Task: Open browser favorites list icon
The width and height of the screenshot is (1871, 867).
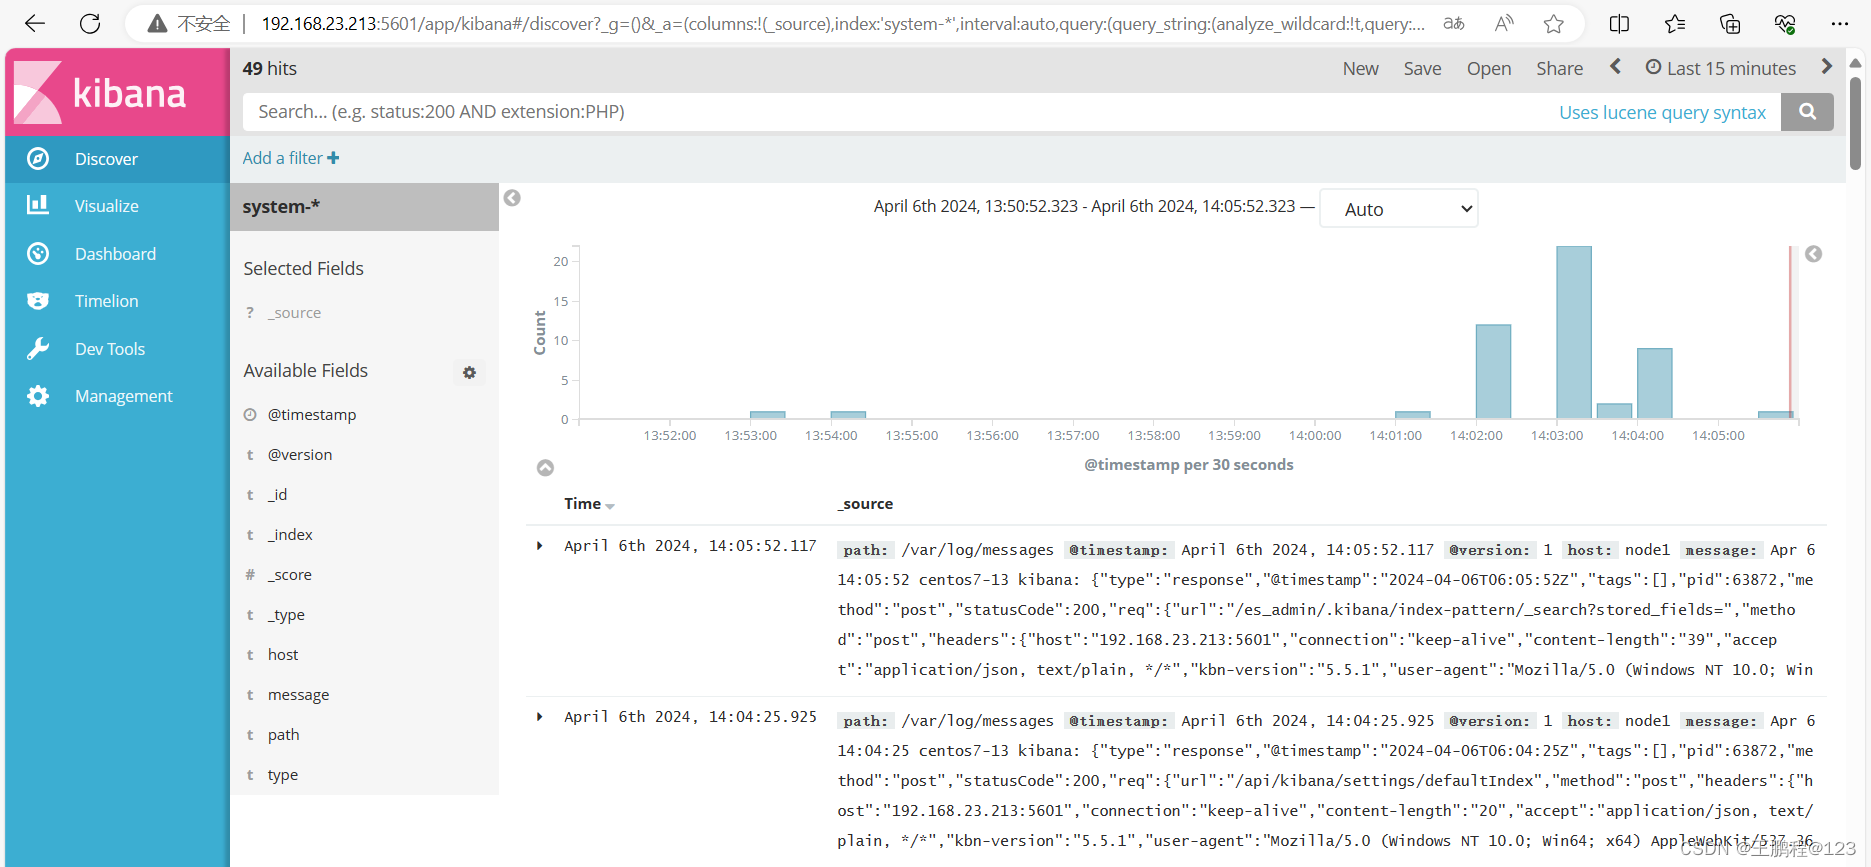Action: click(x=1675, y=23)
